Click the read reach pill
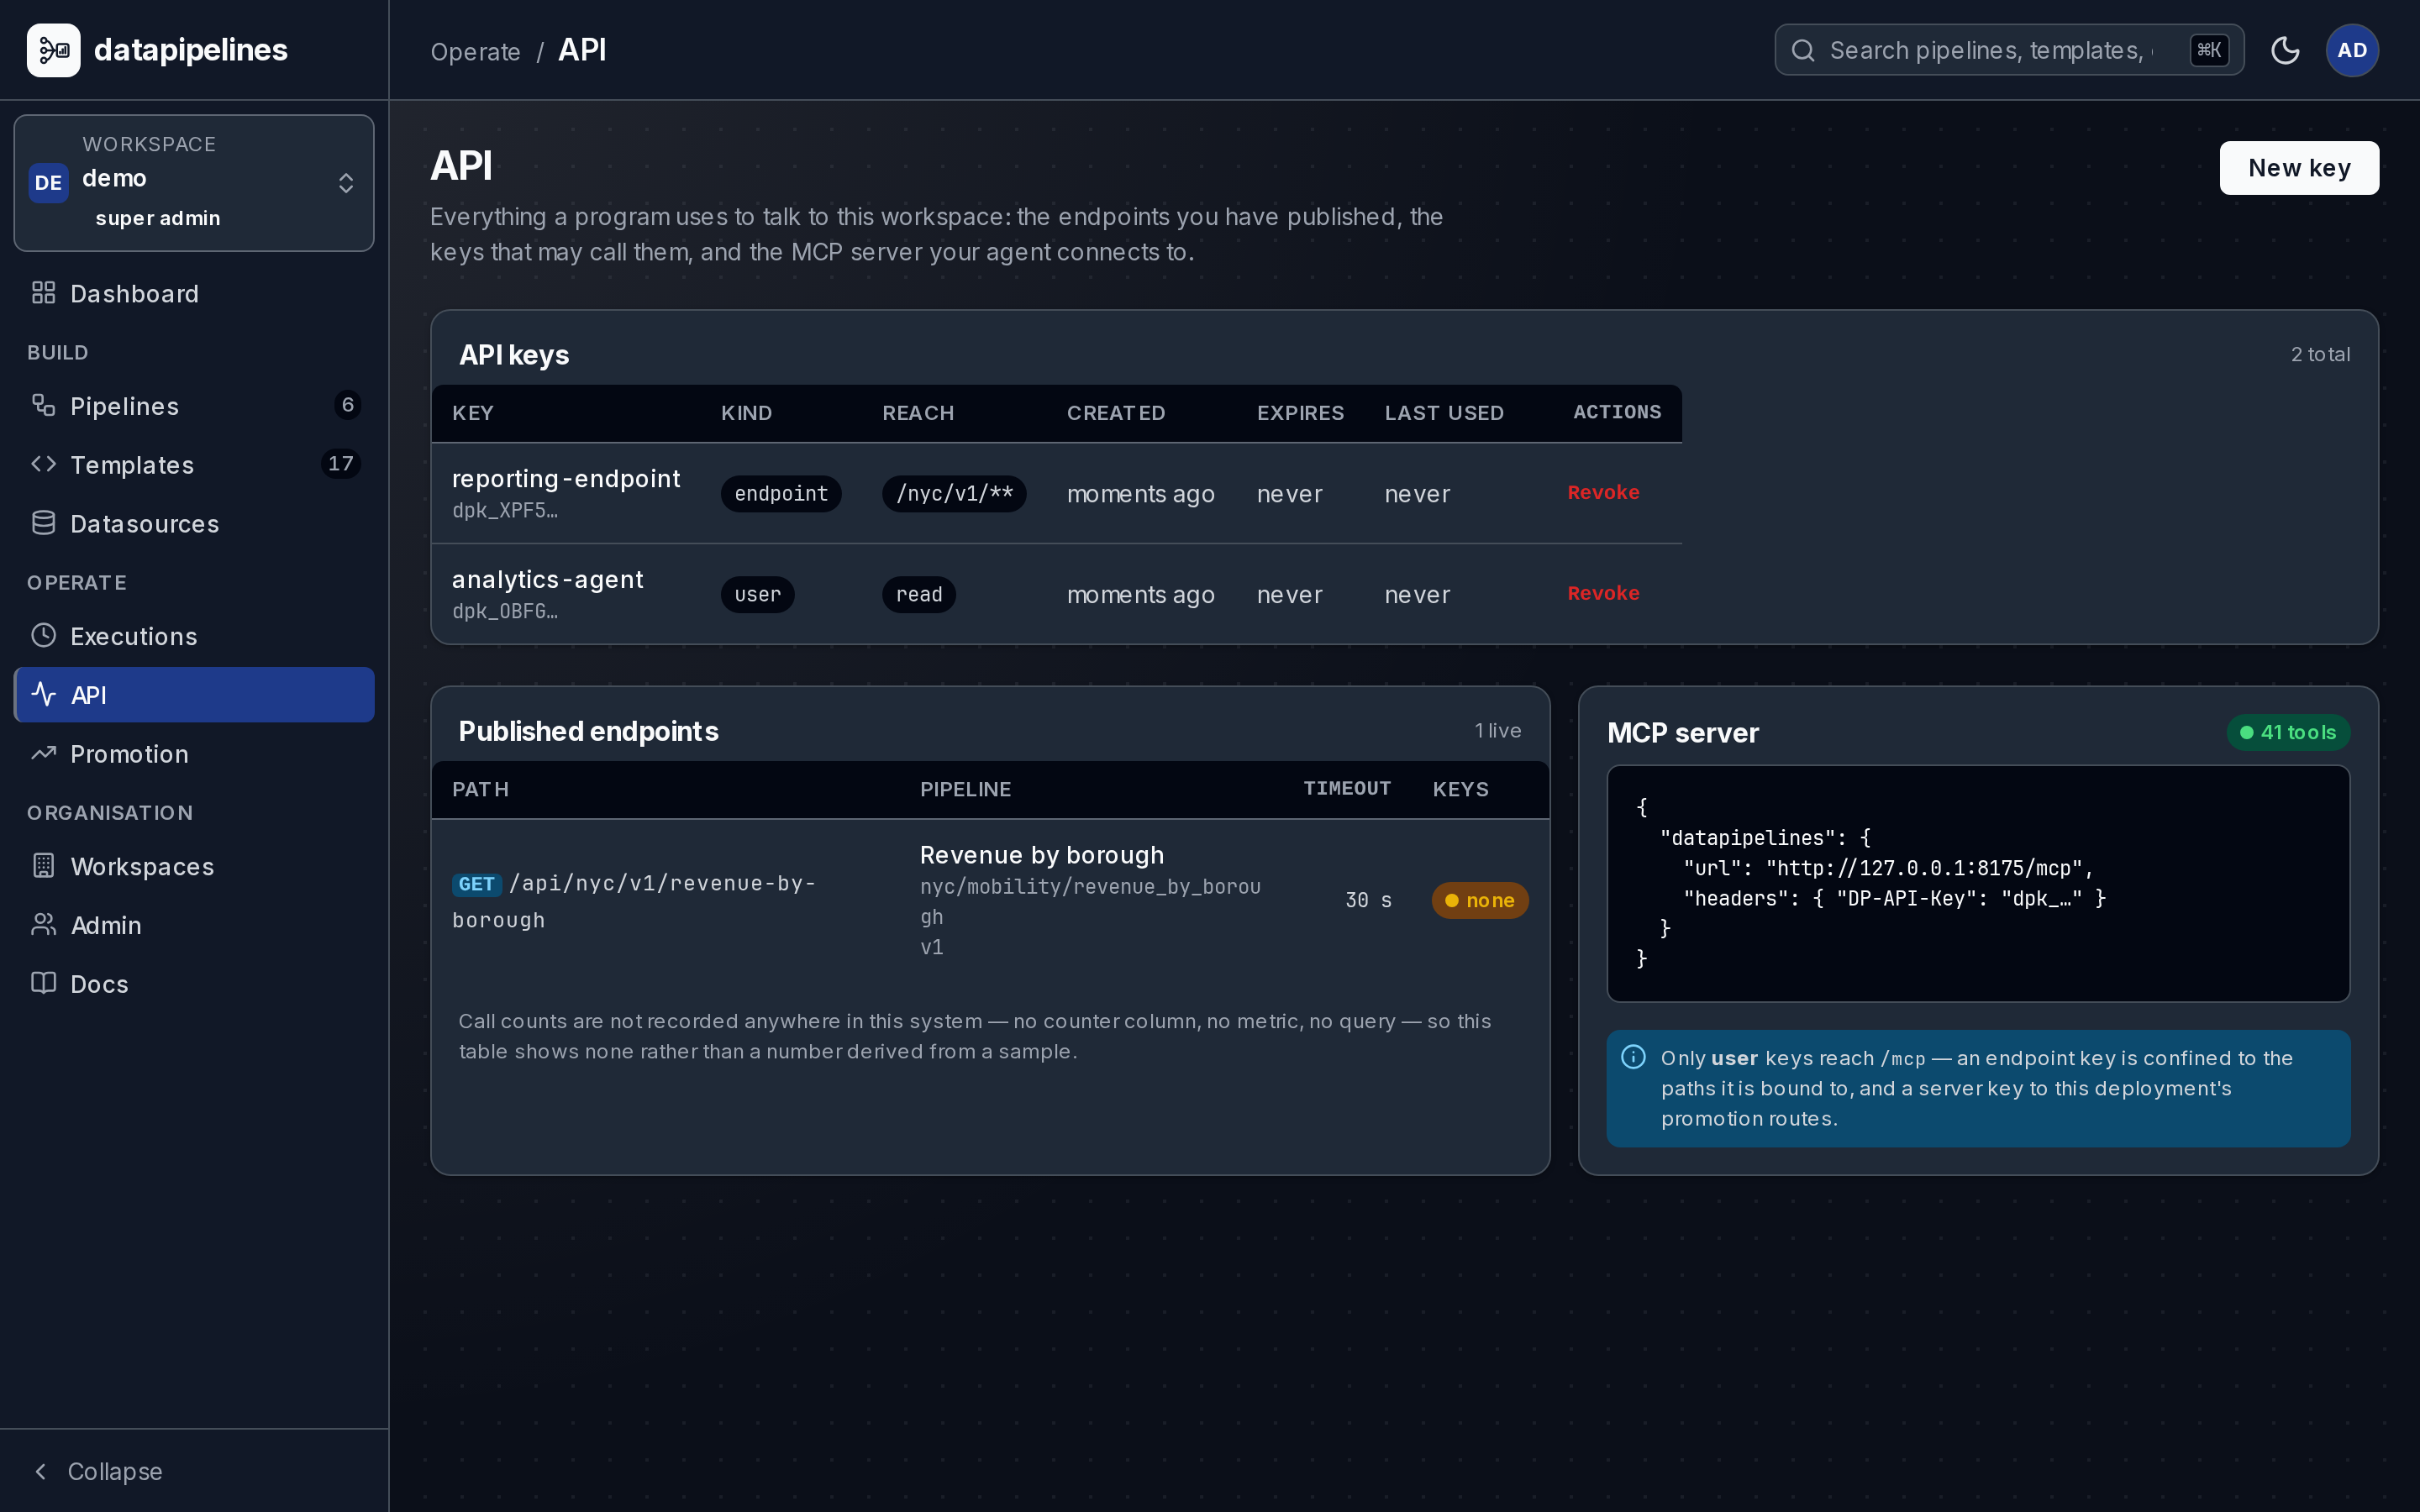 coord(918,594)
